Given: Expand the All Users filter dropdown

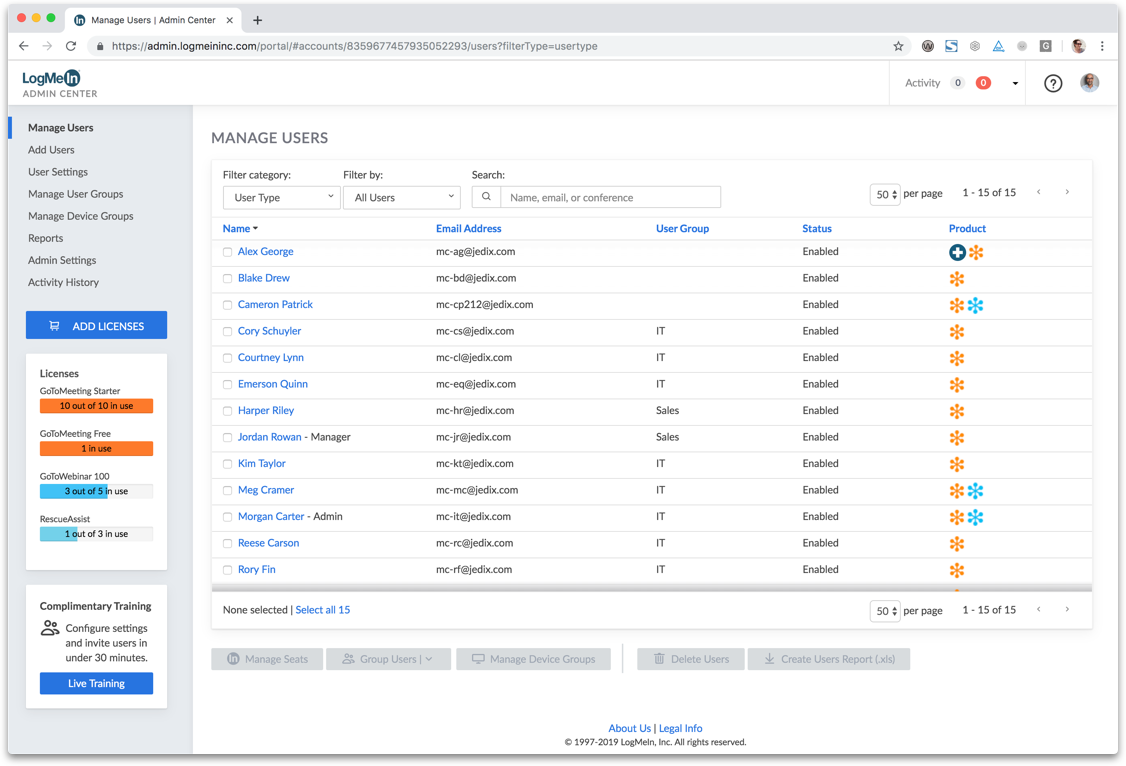Looking at the screenshot, I should tap(401, 198).
